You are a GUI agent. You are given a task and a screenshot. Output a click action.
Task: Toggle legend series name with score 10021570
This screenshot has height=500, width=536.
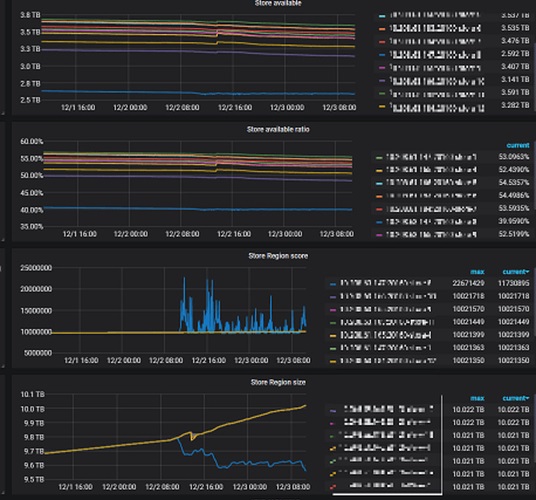(385, 309)
